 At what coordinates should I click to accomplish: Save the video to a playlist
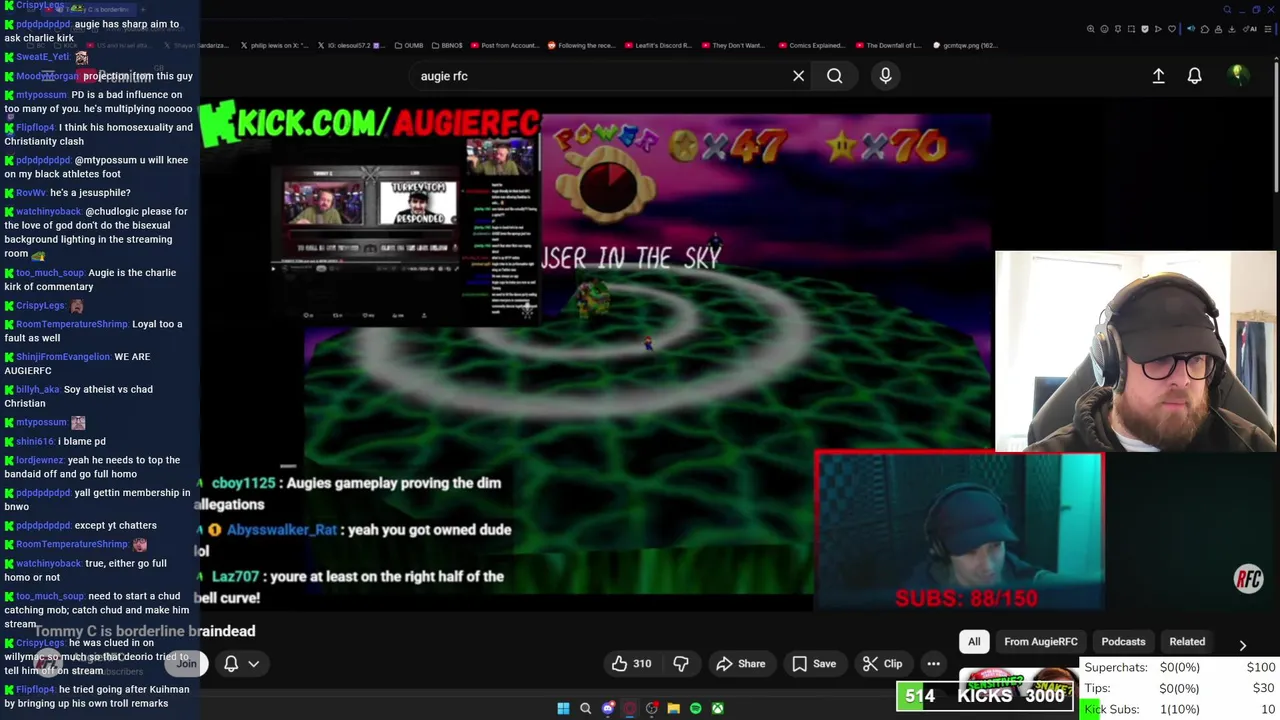[813, 663]
